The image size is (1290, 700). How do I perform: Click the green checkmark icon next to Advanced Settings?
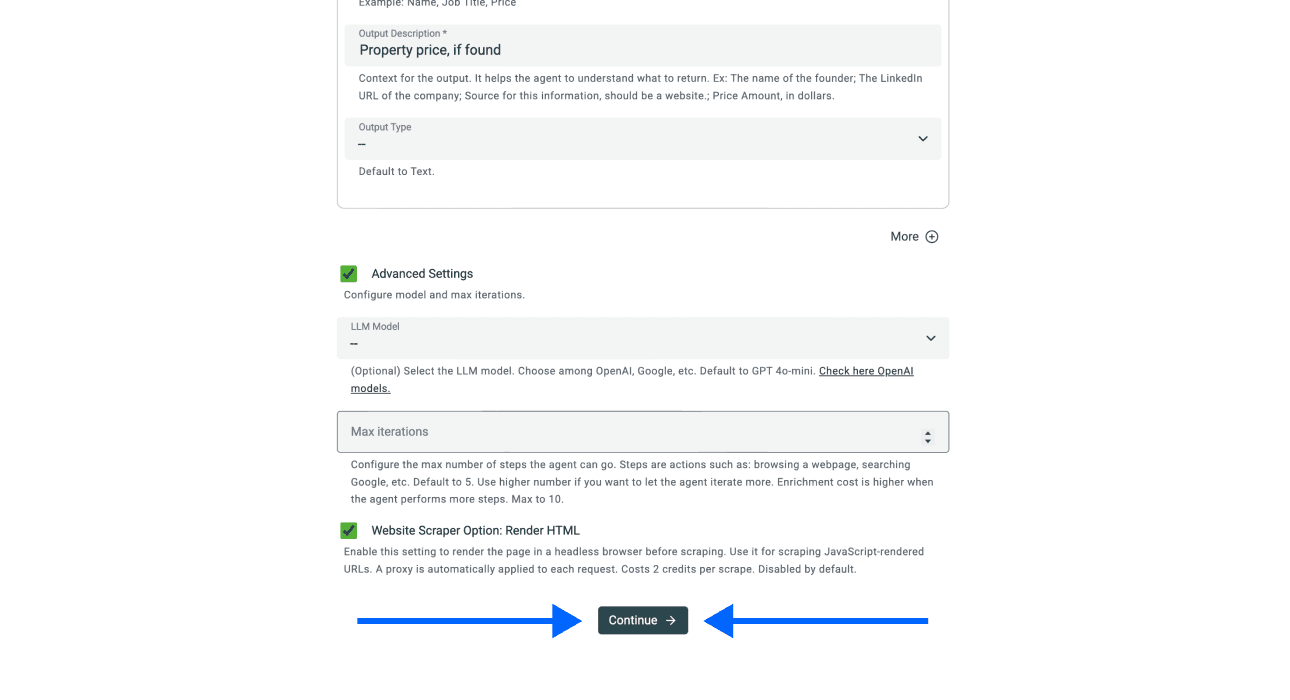pyautogui.click(x=348, y=273)
